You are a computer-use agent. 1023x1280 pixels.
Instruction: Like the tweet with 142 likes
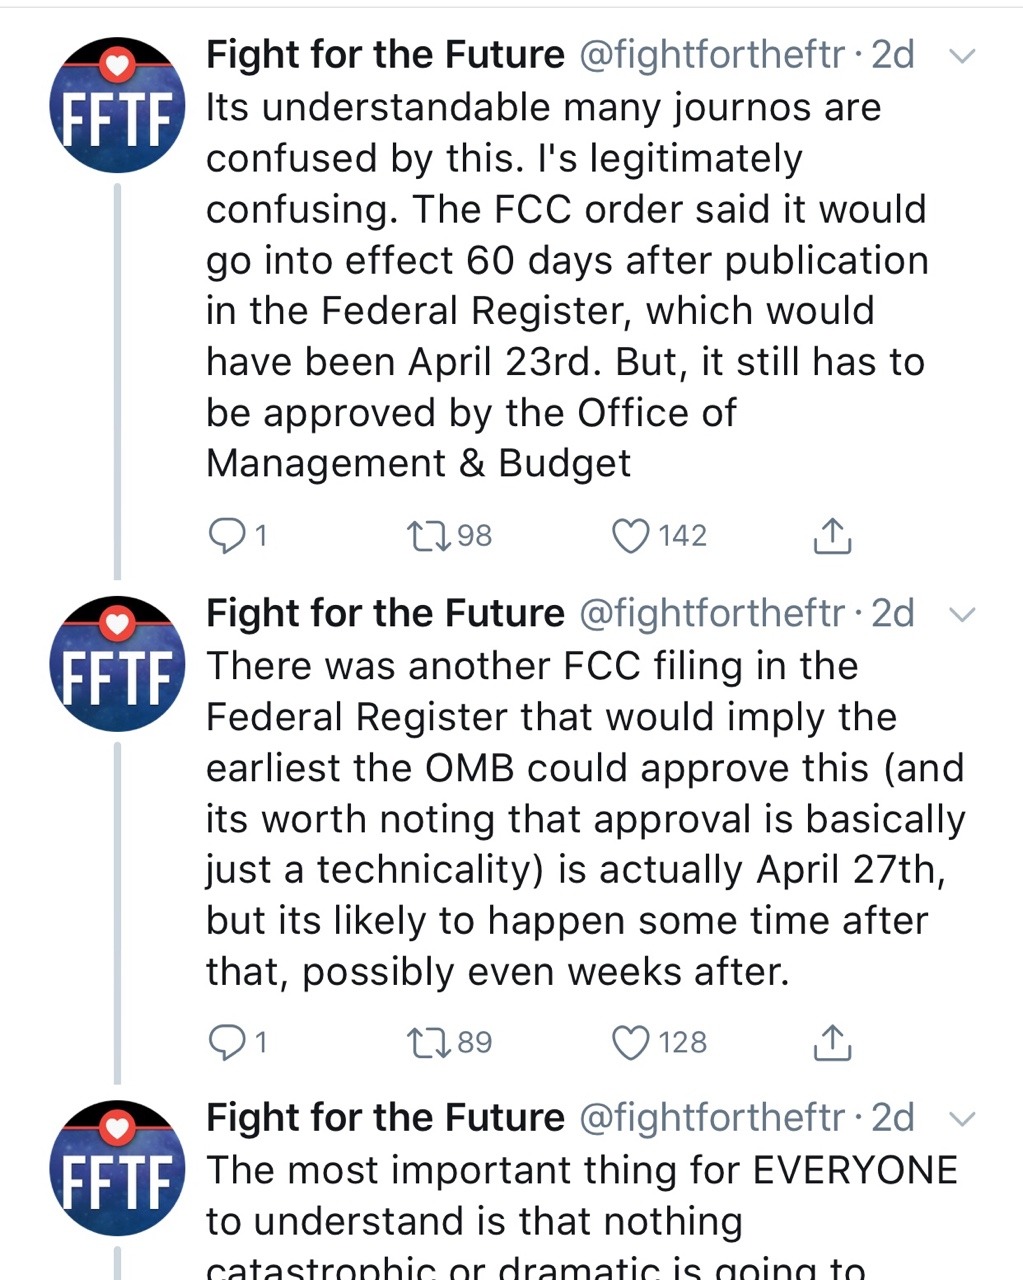(x=630, y=536)
